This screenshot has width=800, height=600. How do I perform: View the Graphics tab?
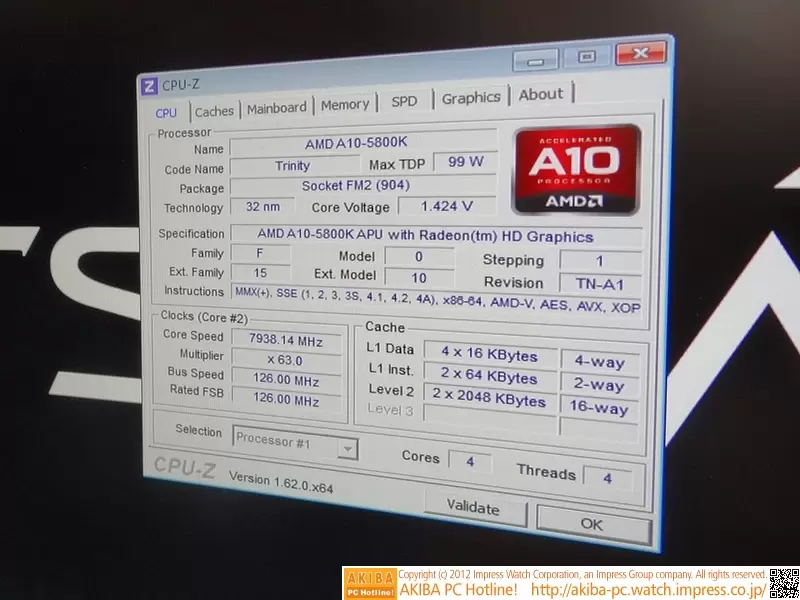click(470, 98)
